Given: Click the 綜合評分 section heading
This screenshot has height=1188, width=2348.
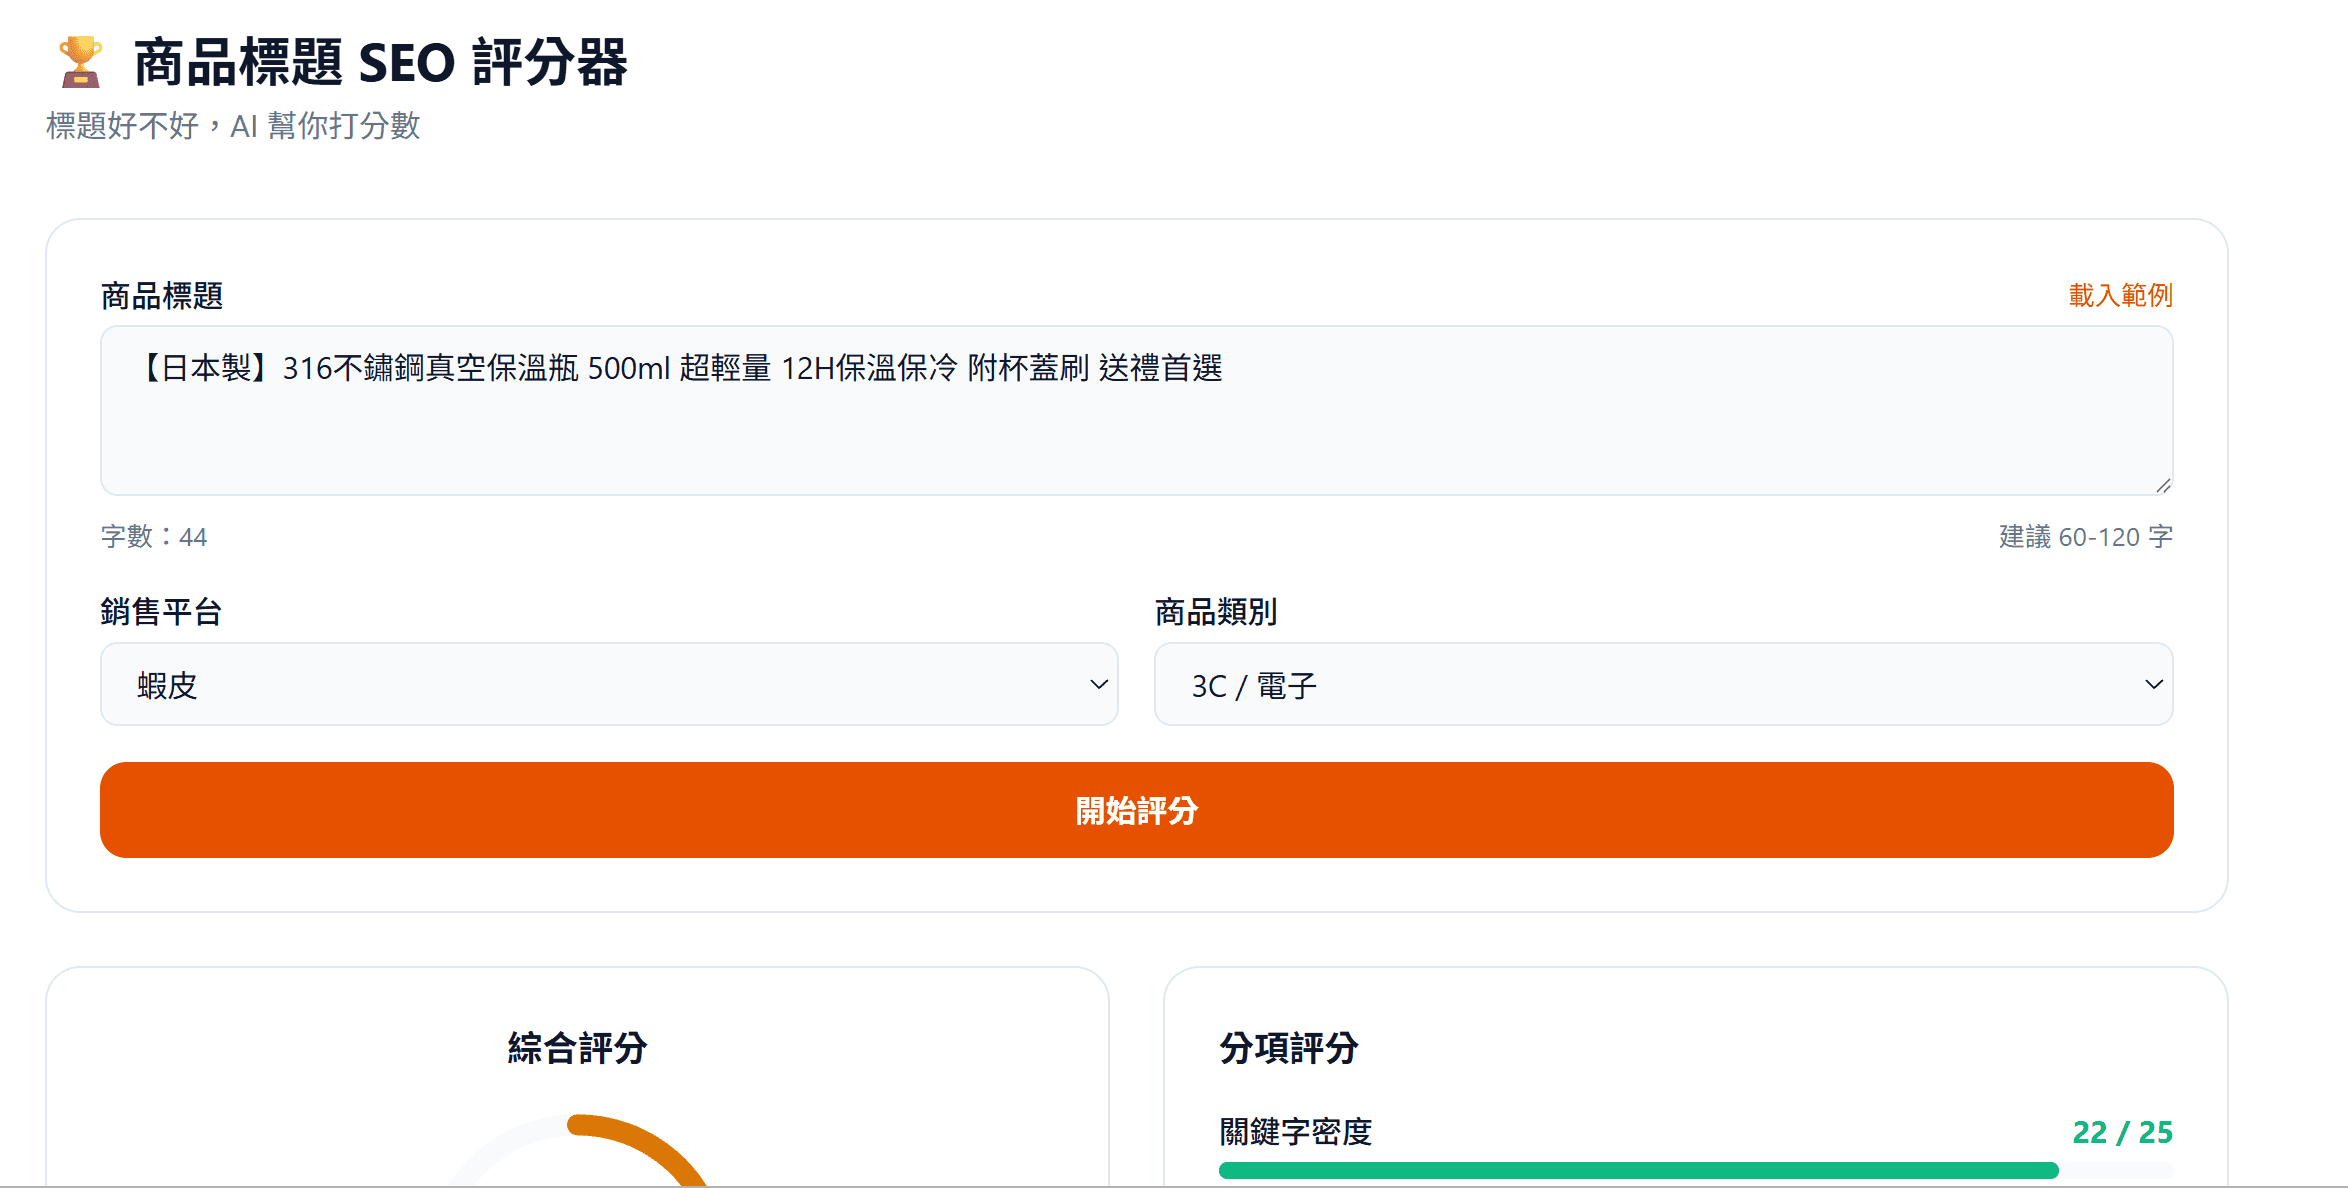Looking at the screenshot, I should [x=577, y=1048].
